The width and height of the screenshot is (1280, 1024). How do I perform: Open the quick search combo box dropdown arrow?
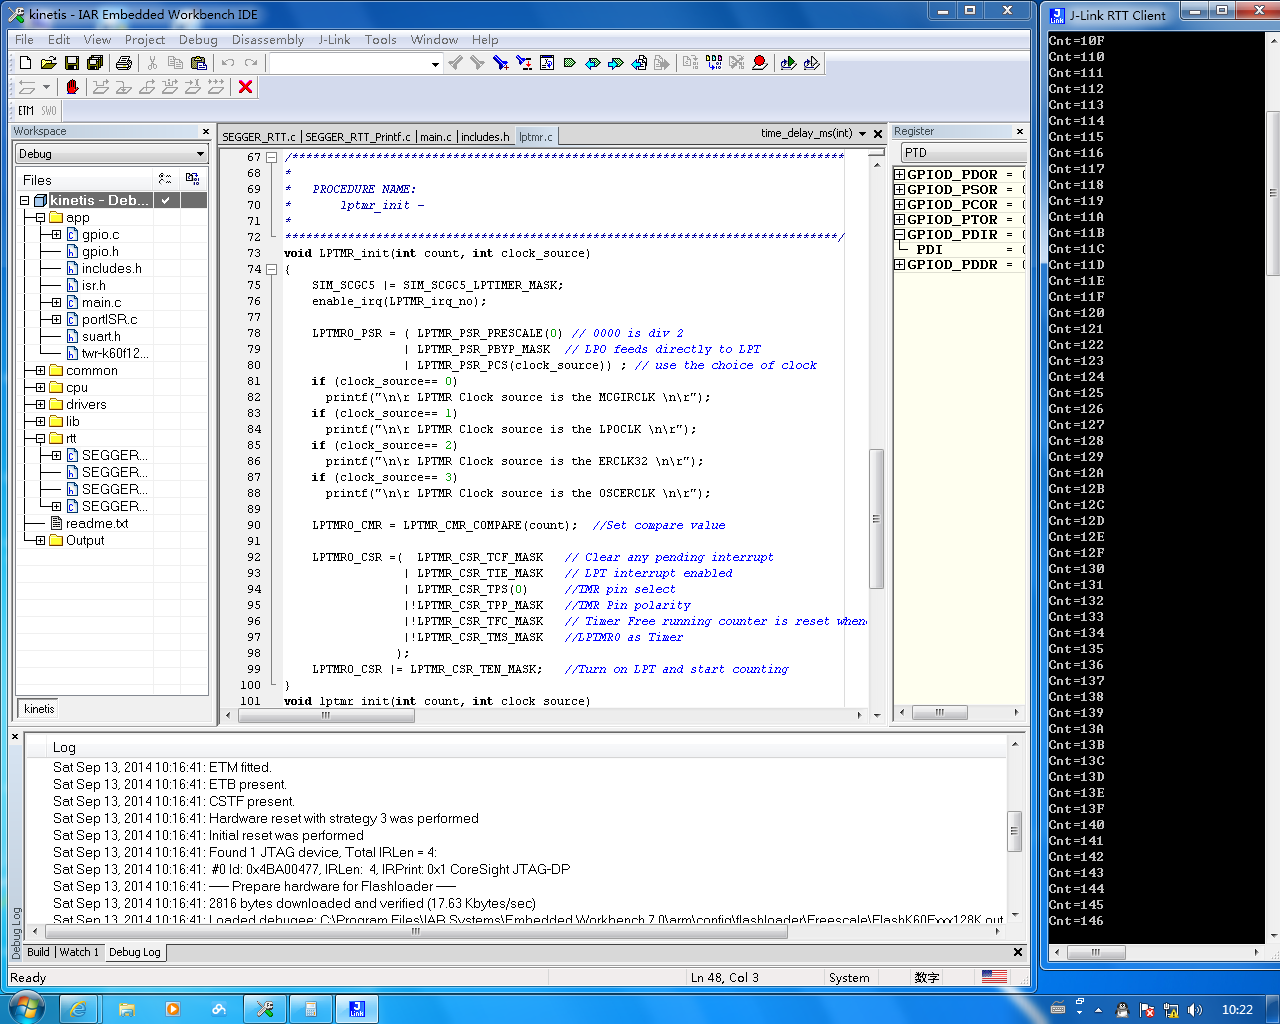(x=435, y=64)
